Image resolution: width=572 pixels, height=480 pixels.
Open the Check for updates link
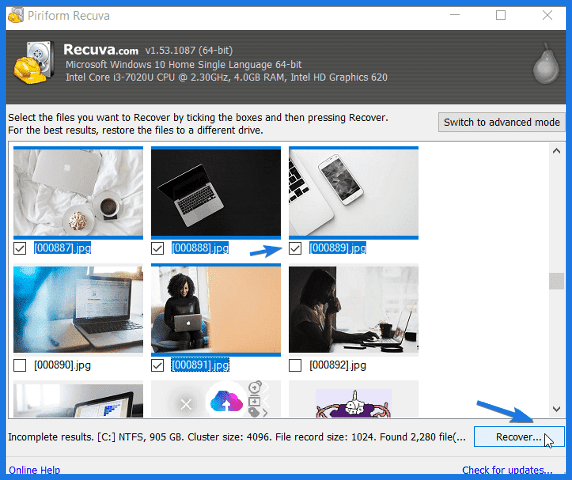tap(507, 470)
